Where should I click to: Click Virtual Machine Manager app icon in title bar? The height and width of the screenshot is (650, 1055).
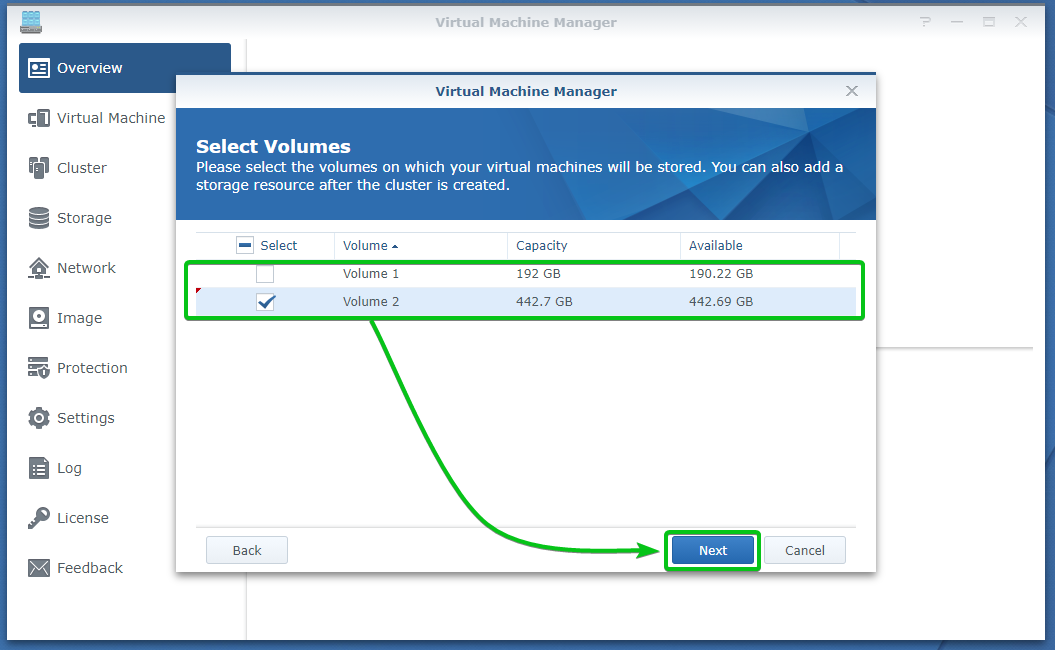(31, 22)
